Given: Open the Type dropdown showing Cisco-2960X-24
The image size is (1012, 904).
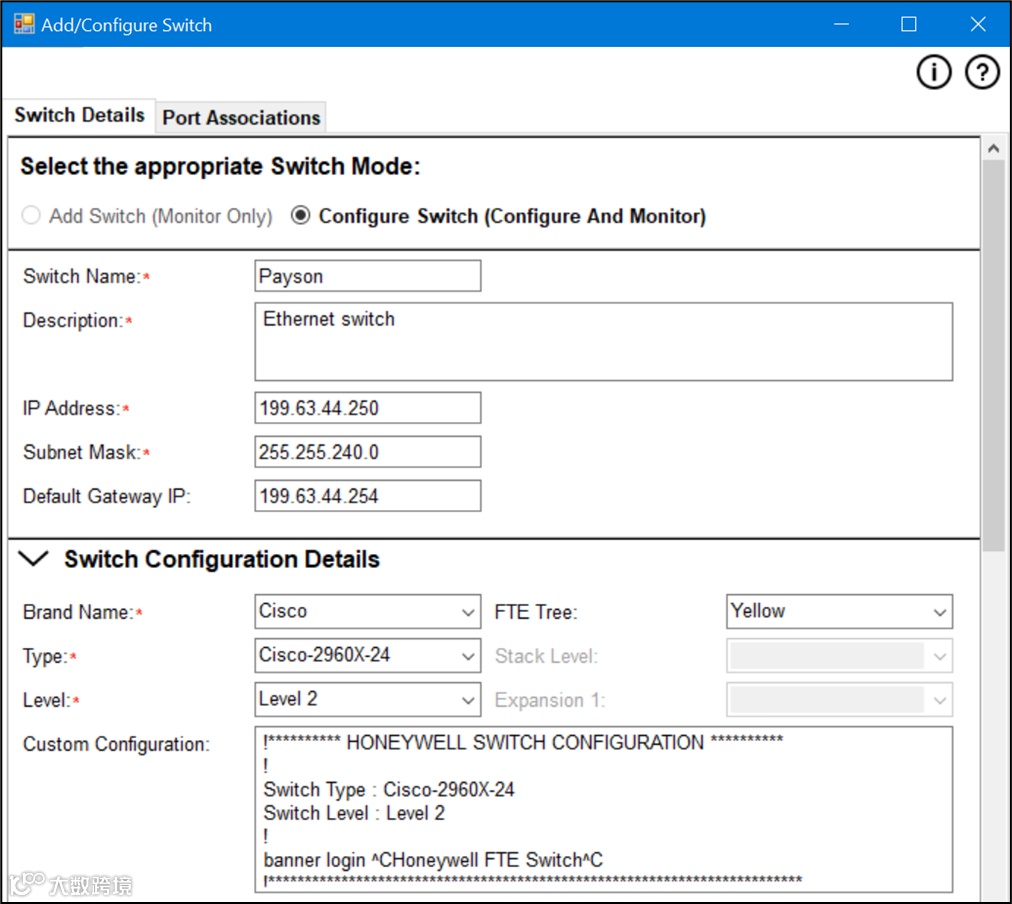Looking at the screenshot, I should pos(367,656).
